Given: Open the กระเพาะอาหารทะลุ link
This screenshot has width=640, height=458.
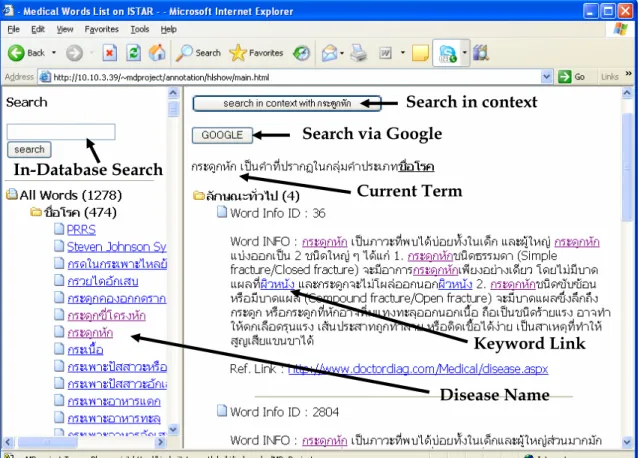Looking at the screenshot, I should [x=114, y=418].
